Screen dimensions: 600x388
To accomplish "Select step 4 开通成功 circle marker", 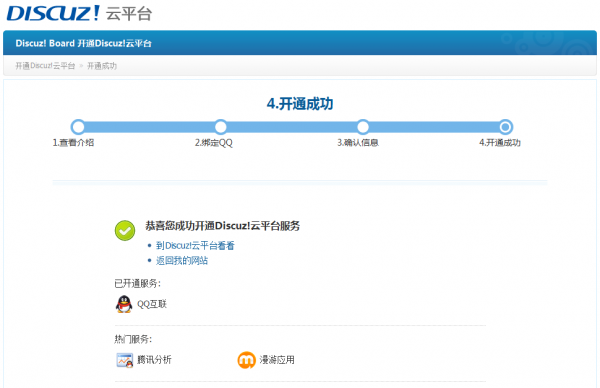I will 505,127.
